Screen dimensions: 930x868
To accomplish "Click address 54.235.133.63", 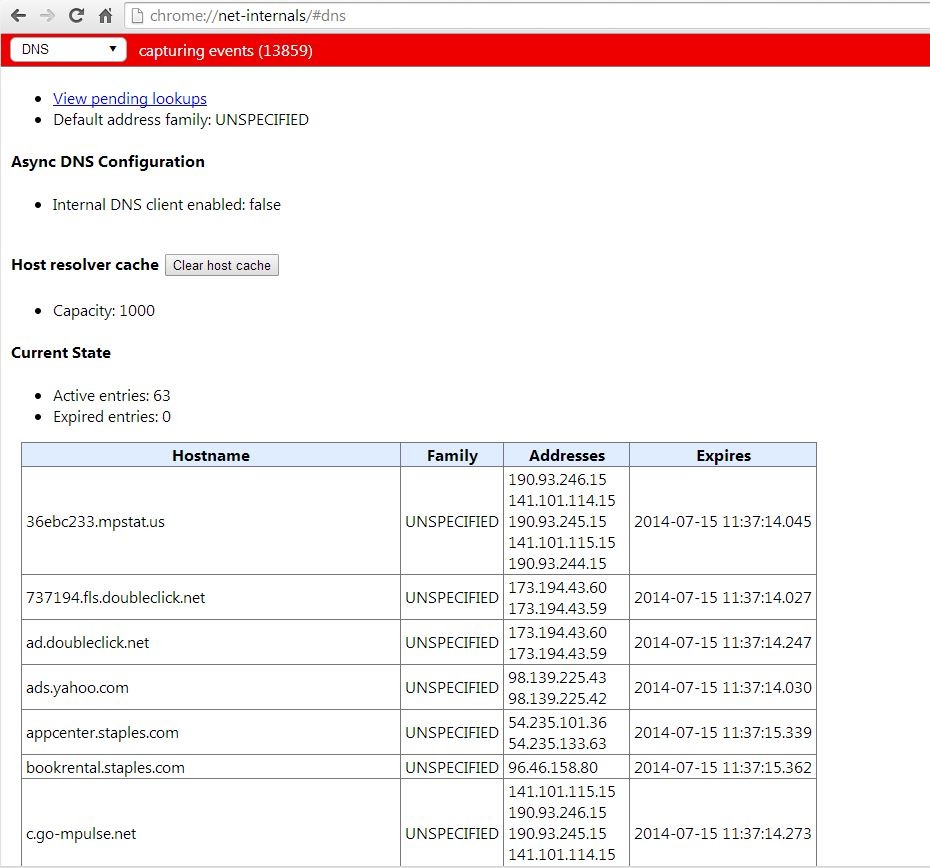I will tap(557, 743).
